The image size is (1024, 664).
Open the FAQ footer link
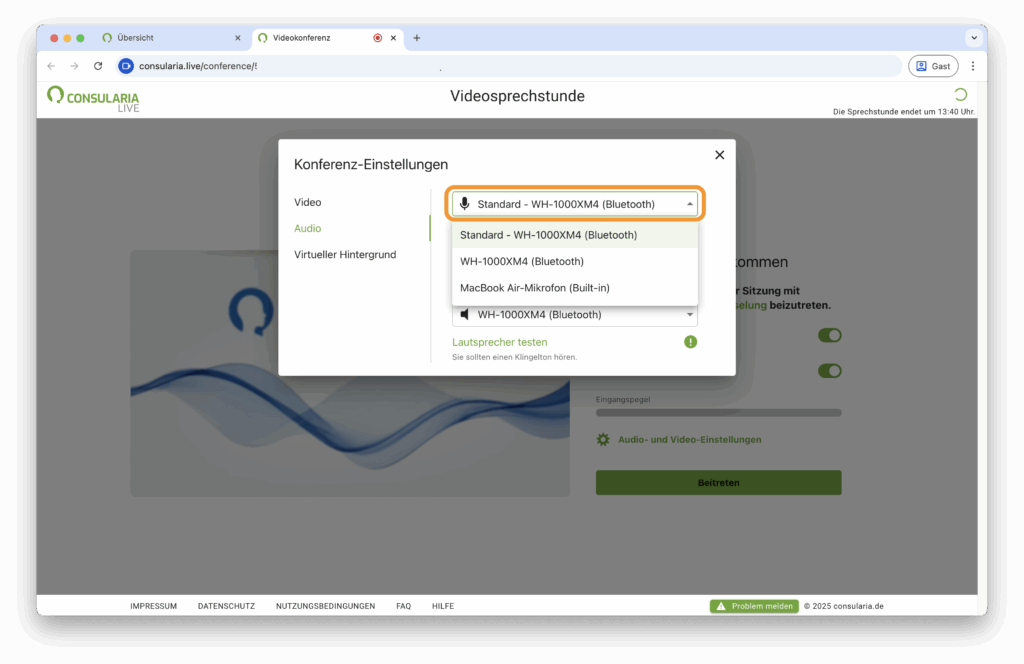click(404, 606)
